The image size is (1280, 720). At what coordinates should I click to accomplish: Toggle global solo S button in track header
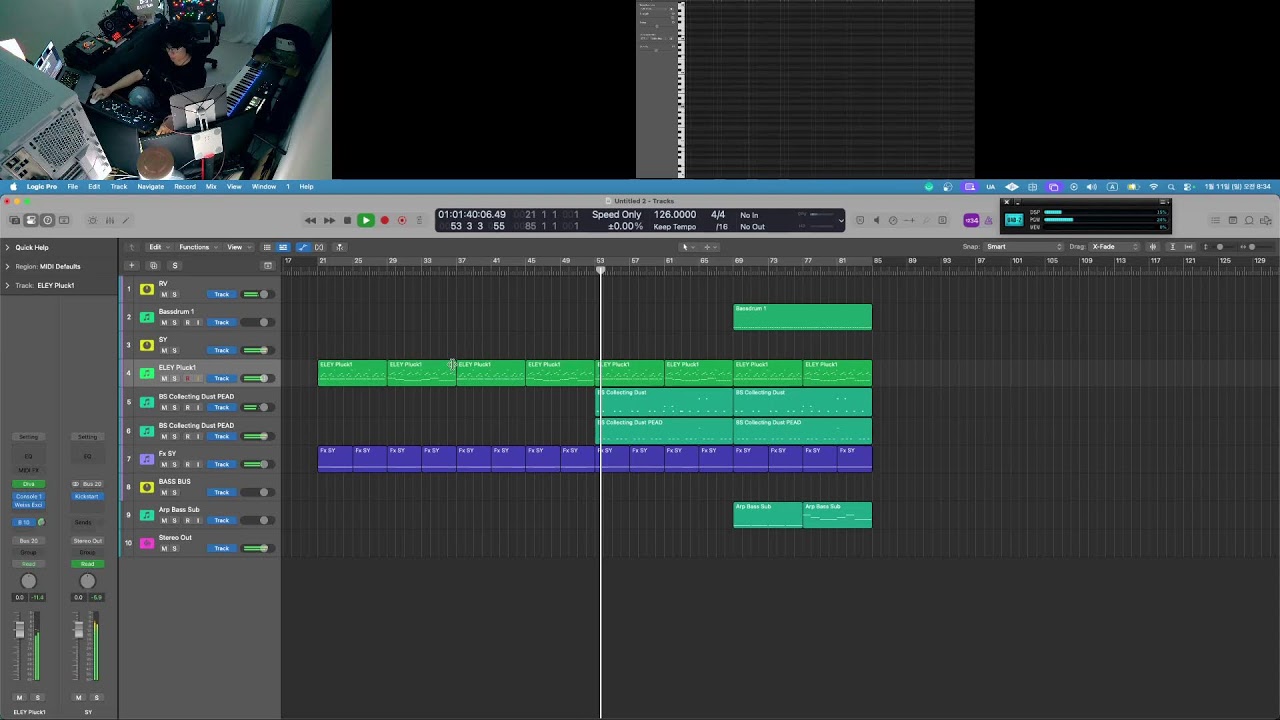[x=174, y=265]
